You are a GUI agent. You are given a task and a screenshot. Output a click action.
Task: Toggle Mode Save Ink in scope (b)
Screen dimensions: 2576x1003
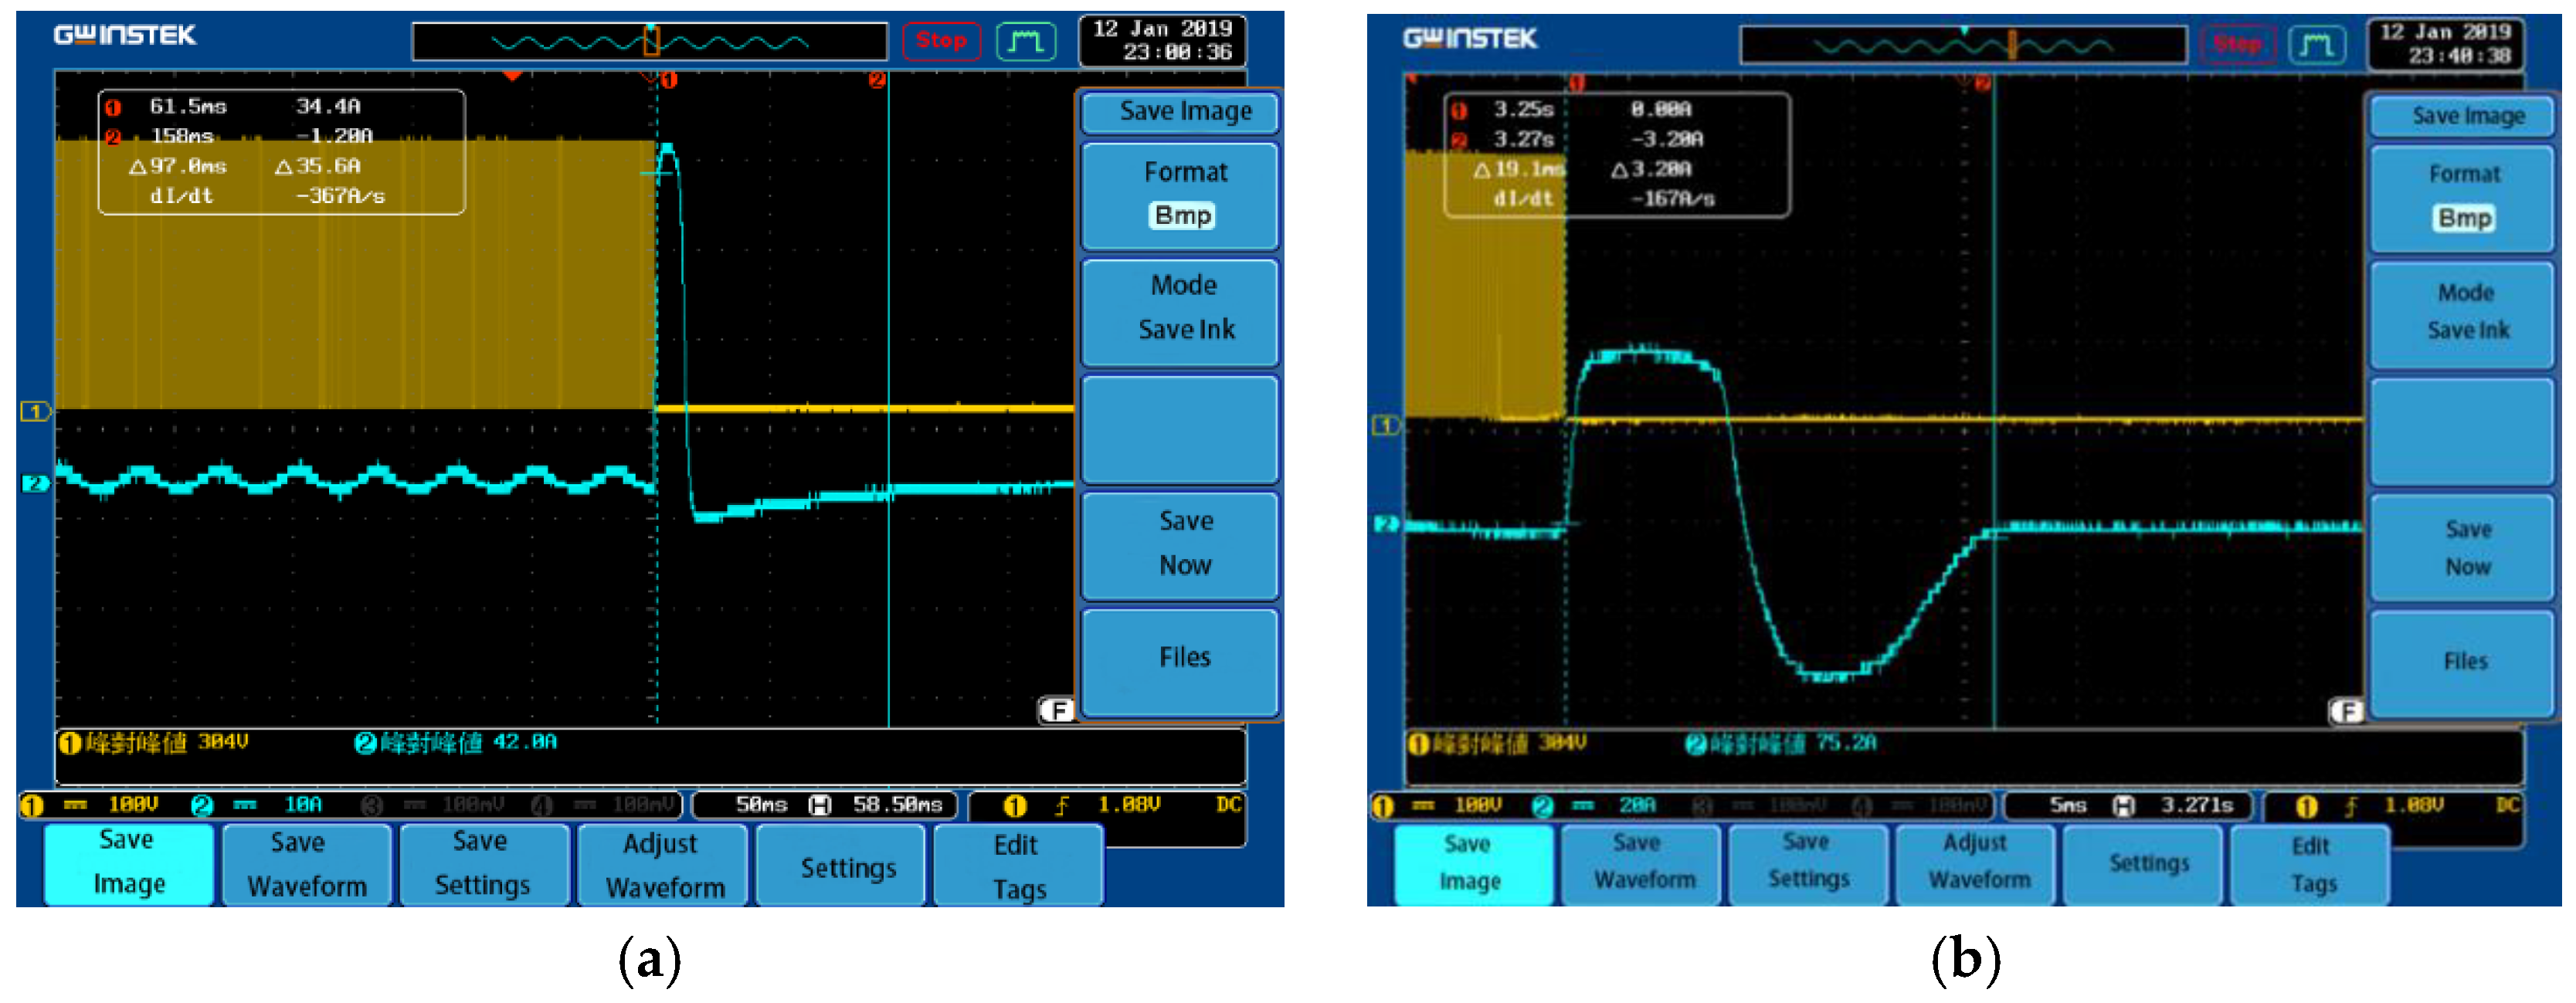[x=2461, y=314]
